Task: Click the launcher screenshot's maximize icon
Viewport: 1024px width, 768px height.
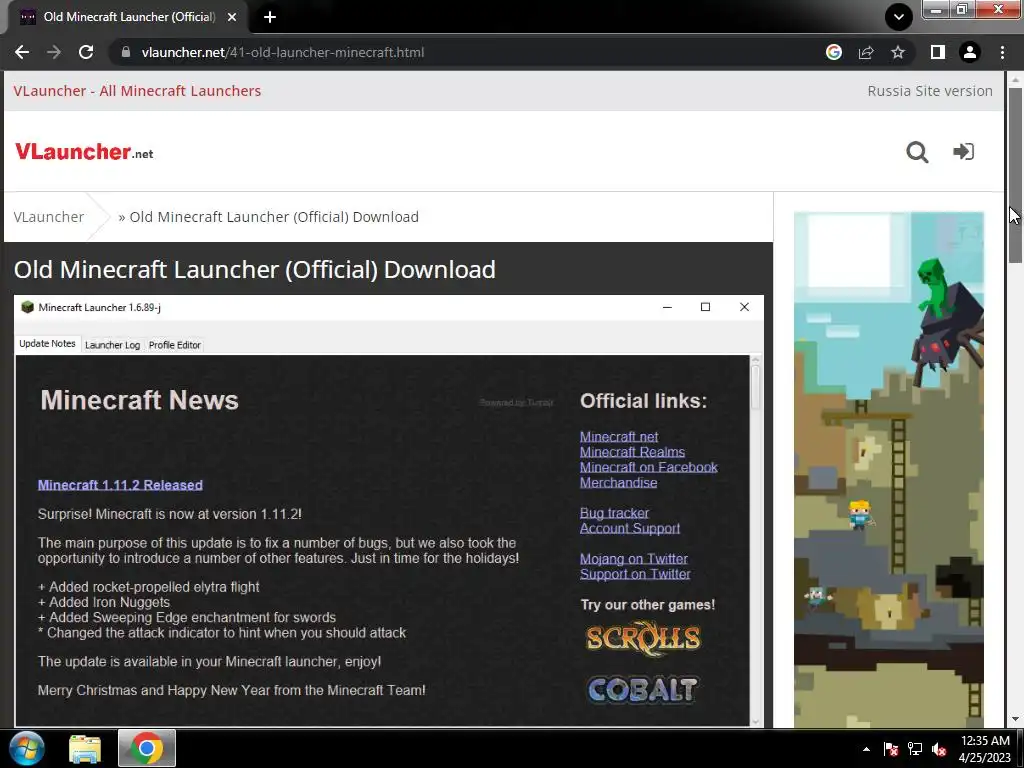Action: click(705, 307)
